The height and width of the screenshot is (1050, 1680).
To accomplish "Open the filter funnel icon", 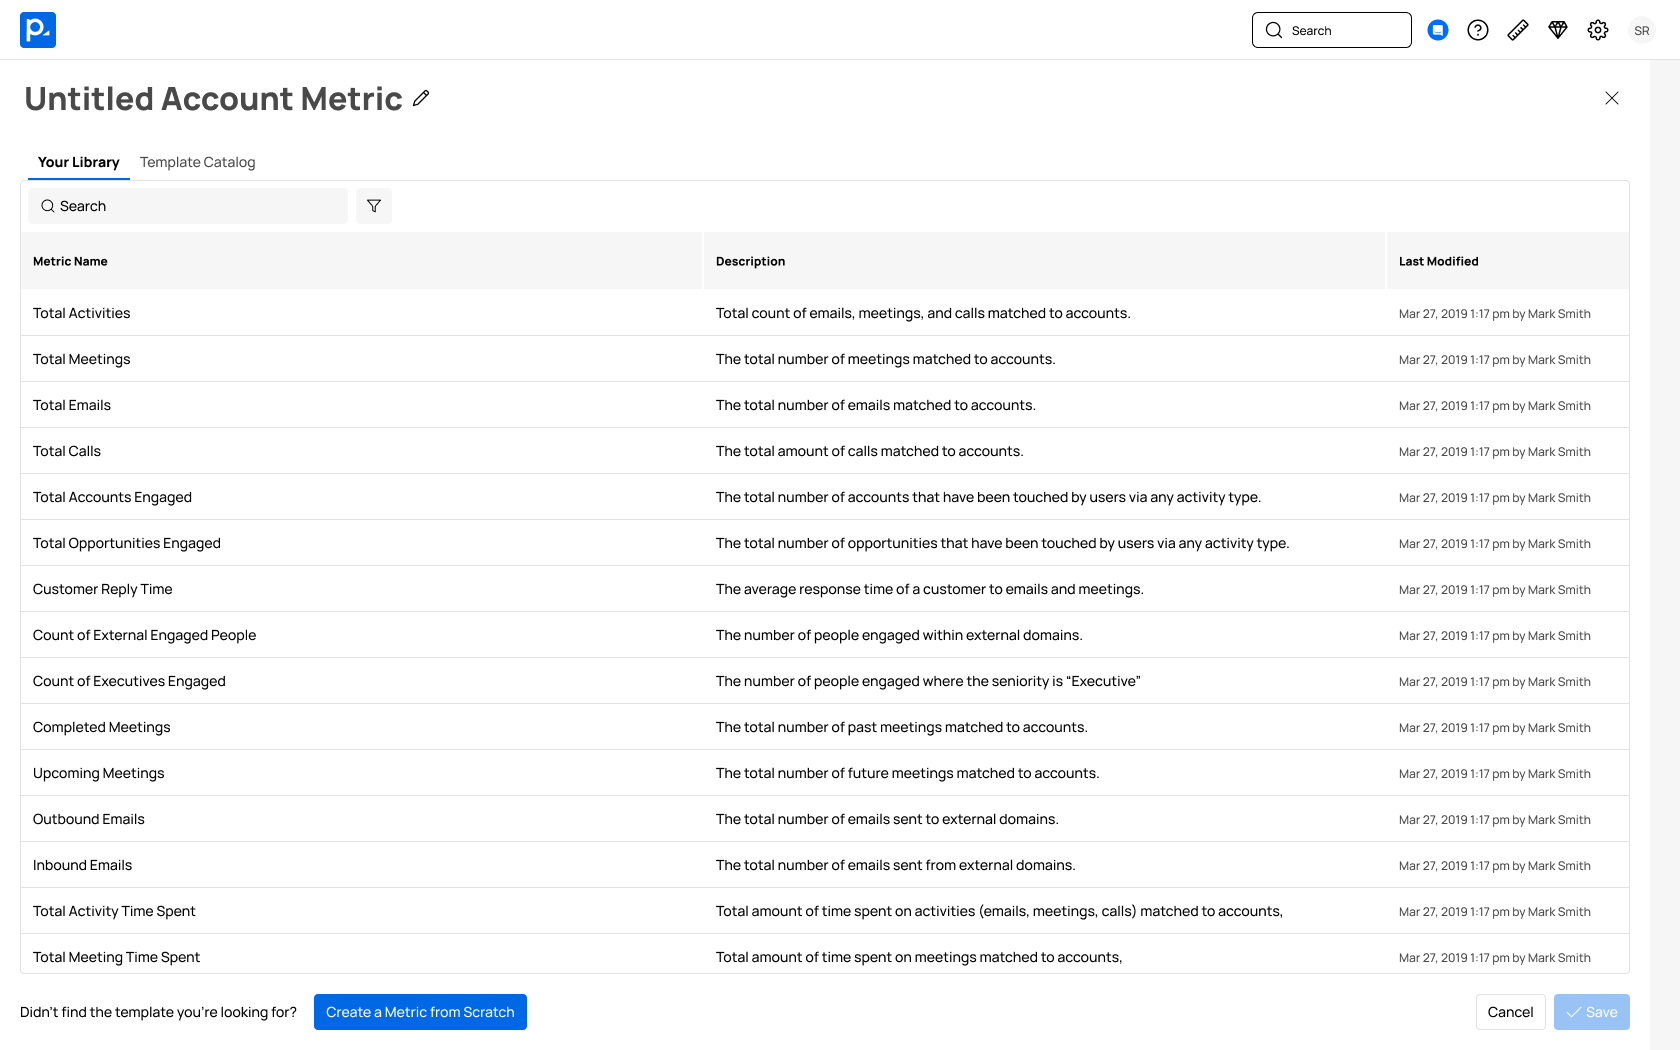I will pyautogui.click(x=374, y=206).
